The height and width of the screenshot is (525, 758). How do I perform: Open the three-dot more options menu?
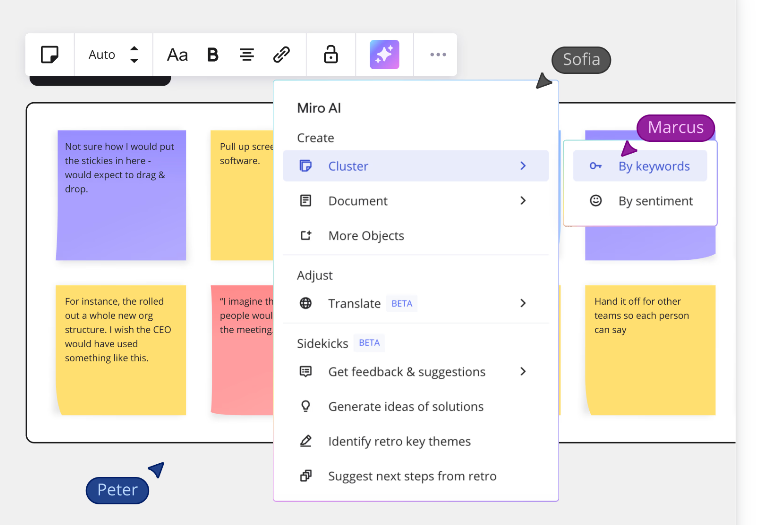tap(438, 55)
